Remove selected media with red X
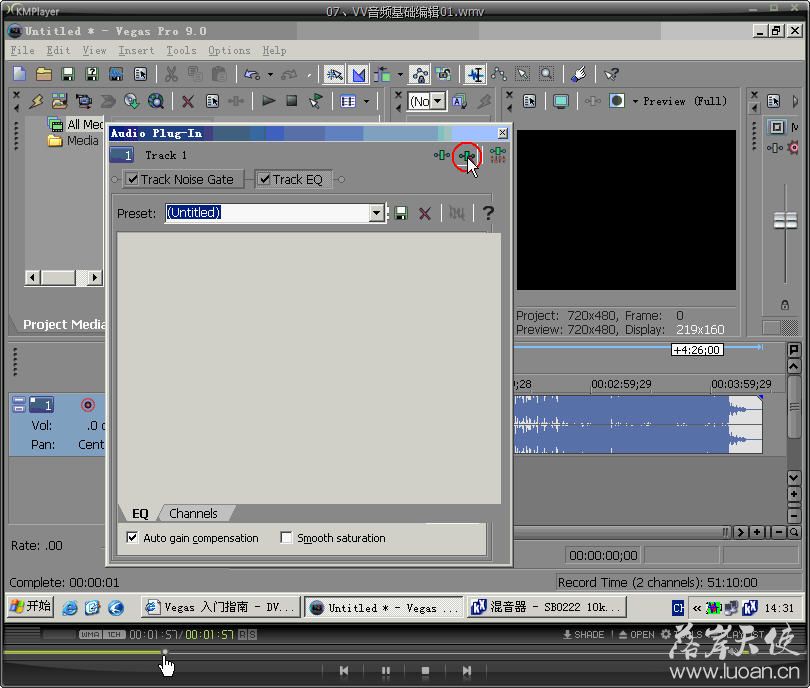 click(188, 101)
